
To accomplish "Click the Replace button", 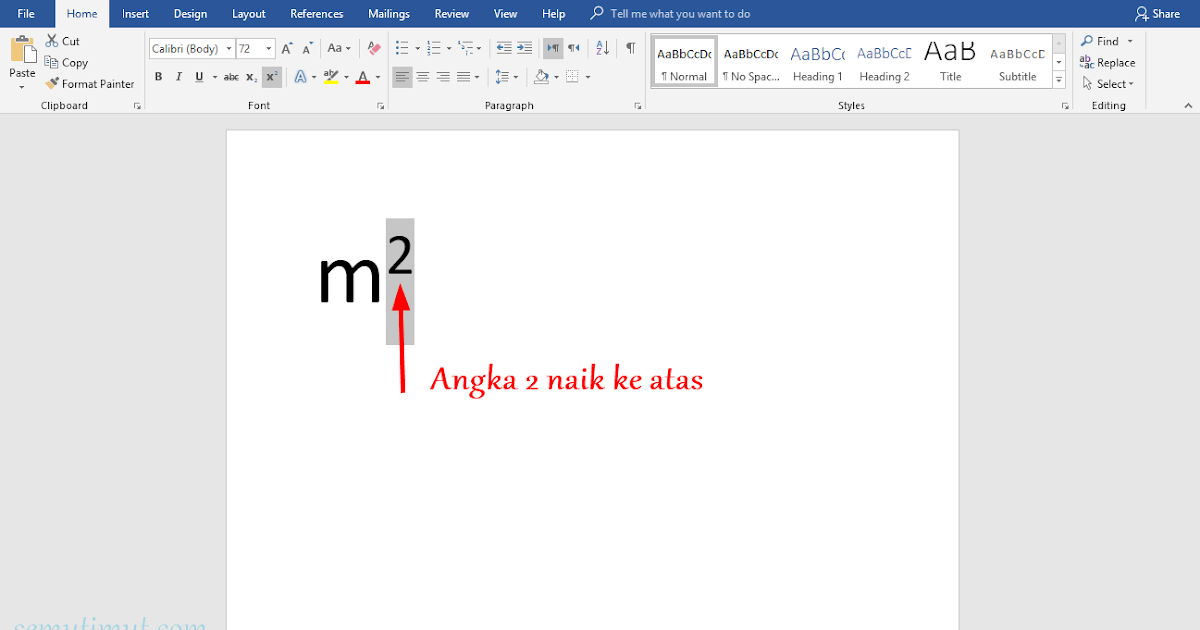I will pos(1108,62).
